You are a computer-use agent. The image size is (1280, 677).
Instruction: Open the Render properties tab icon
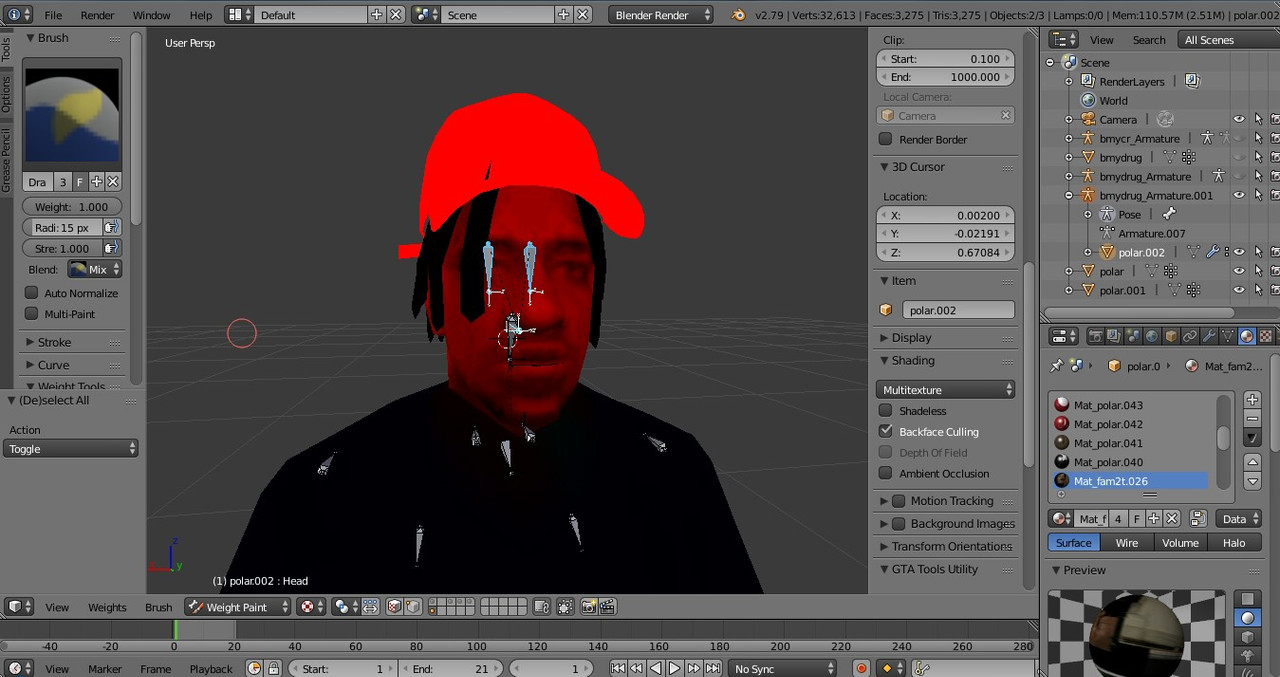point(1095,336)
